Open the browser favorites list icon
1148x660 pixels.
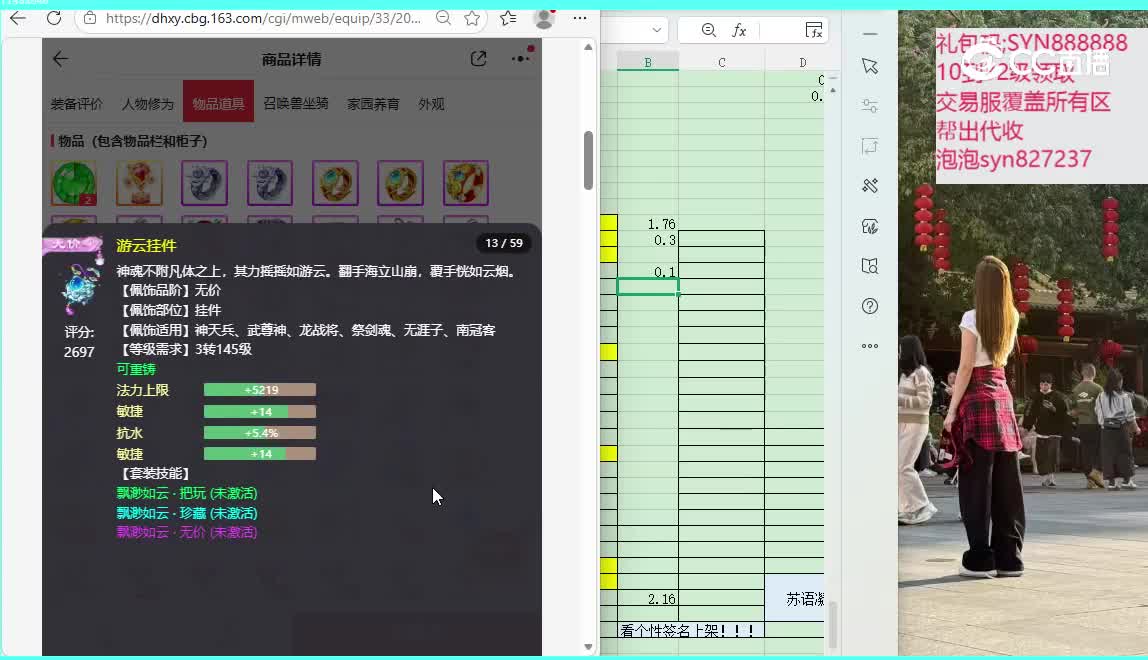point(508,18)
